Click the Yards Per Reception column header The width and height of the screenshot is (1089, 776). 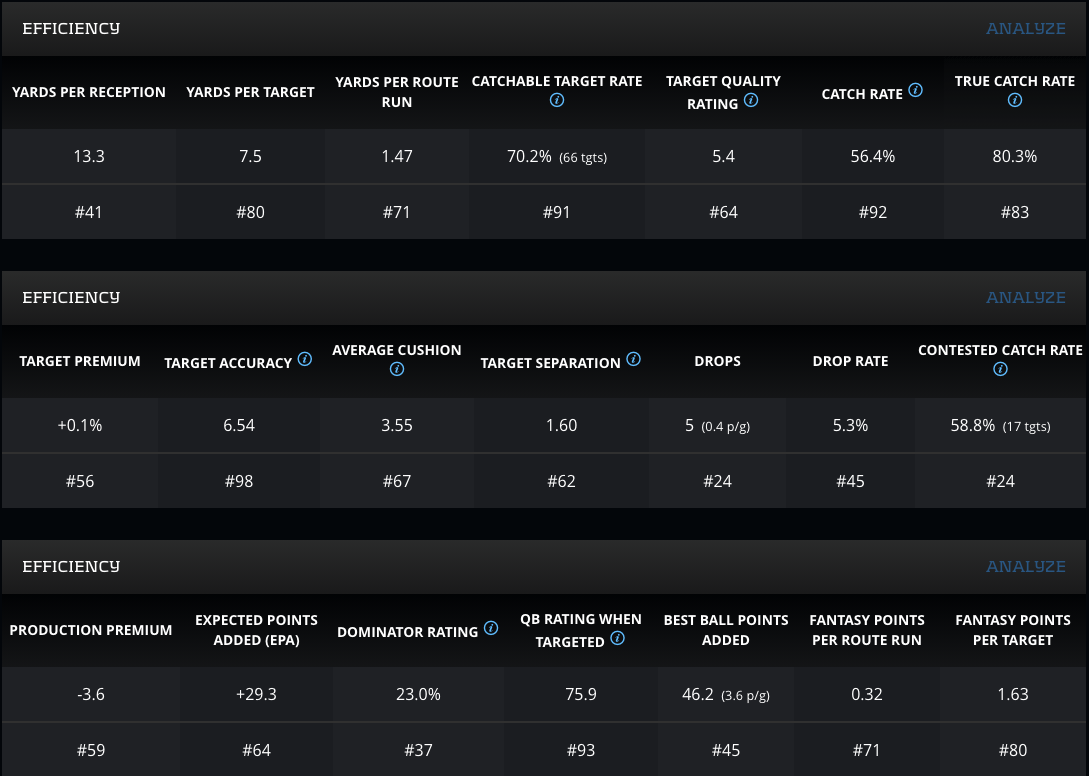pyautogui.click(x=89, y=92)
